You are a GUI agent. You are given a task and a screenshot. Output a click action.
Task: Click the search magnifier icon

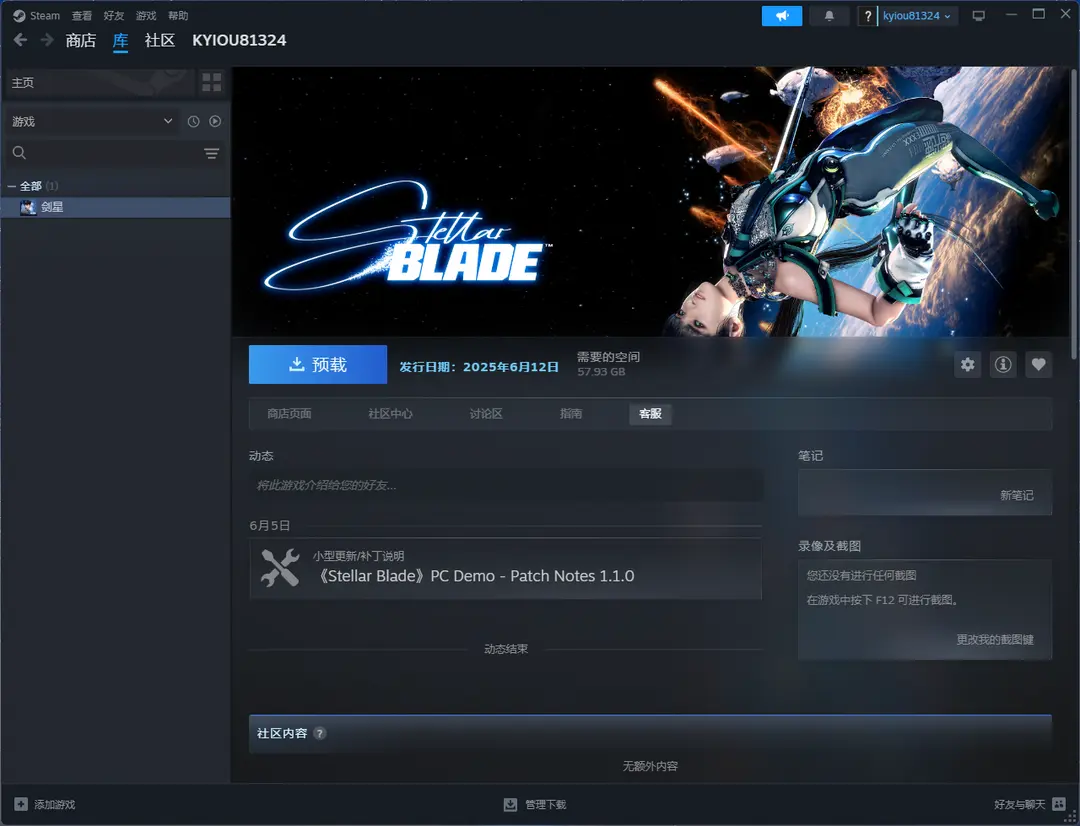[19, 153]
